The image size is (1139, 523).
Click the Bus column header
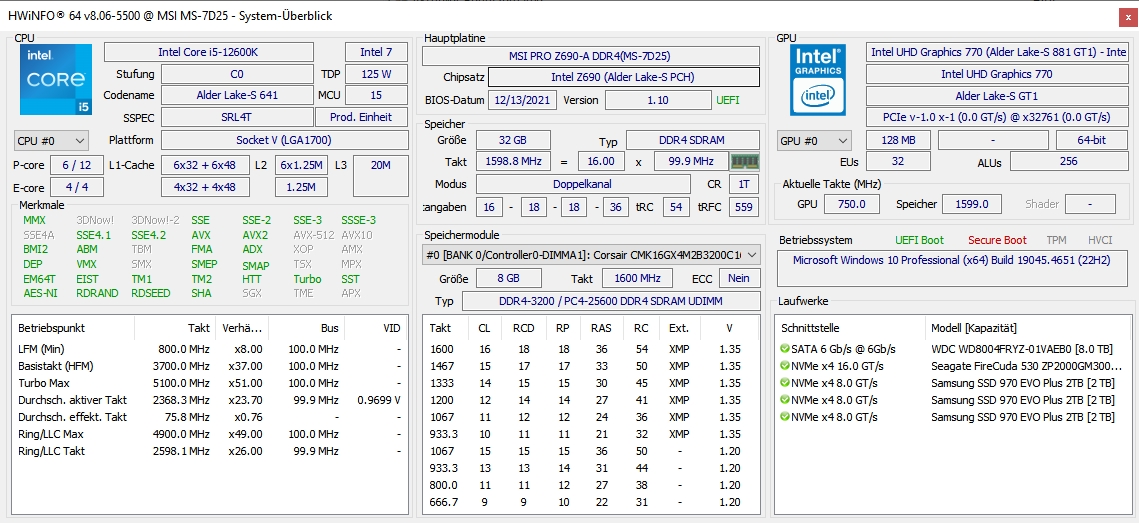point(306,328)
